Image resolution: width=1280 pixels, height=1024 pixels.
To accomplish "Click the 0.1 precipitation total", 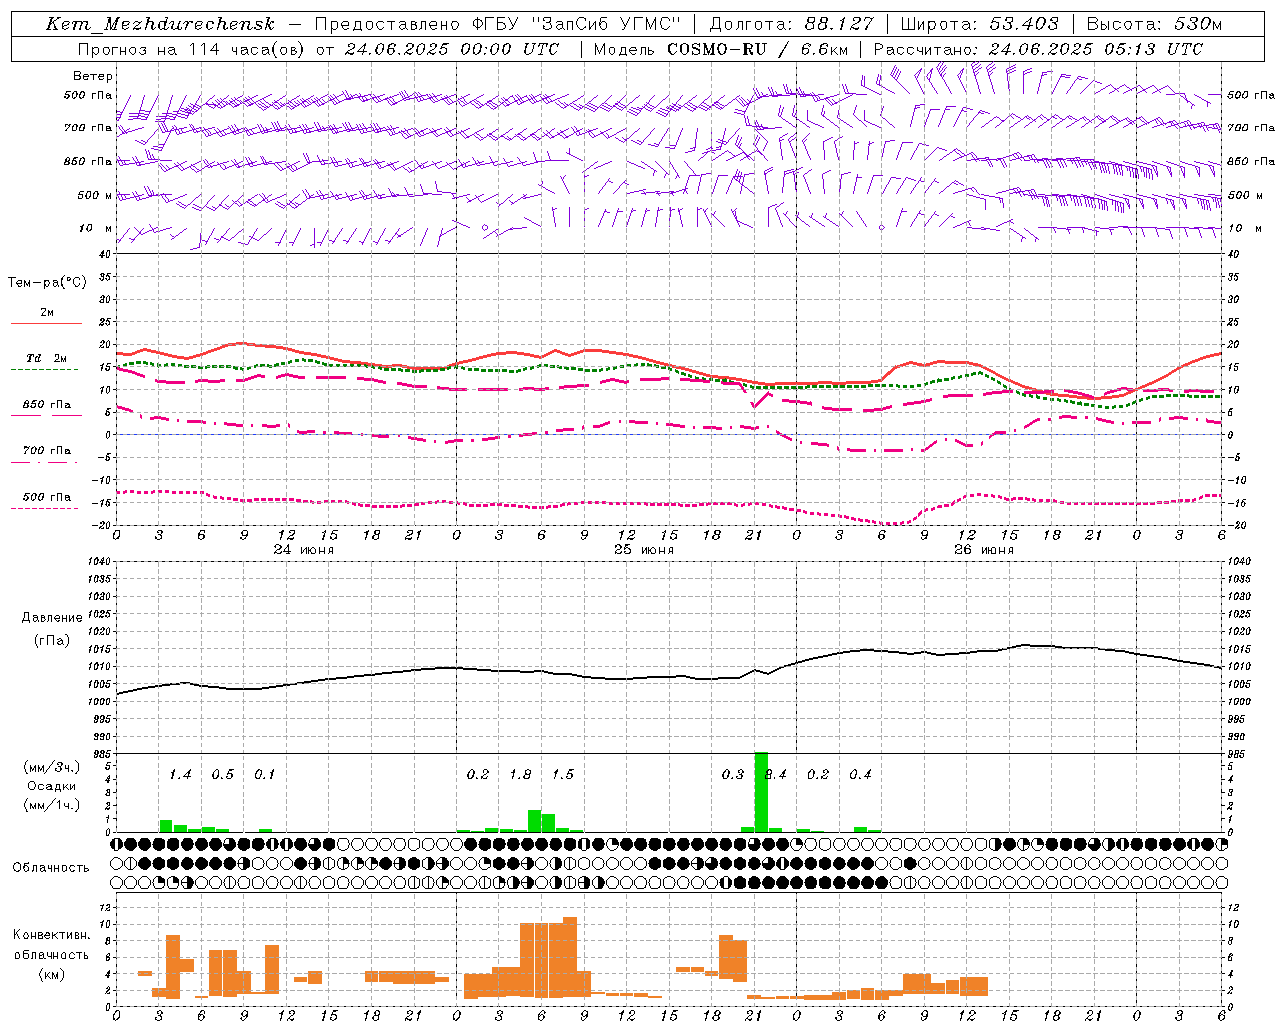I will pos(264,775).
